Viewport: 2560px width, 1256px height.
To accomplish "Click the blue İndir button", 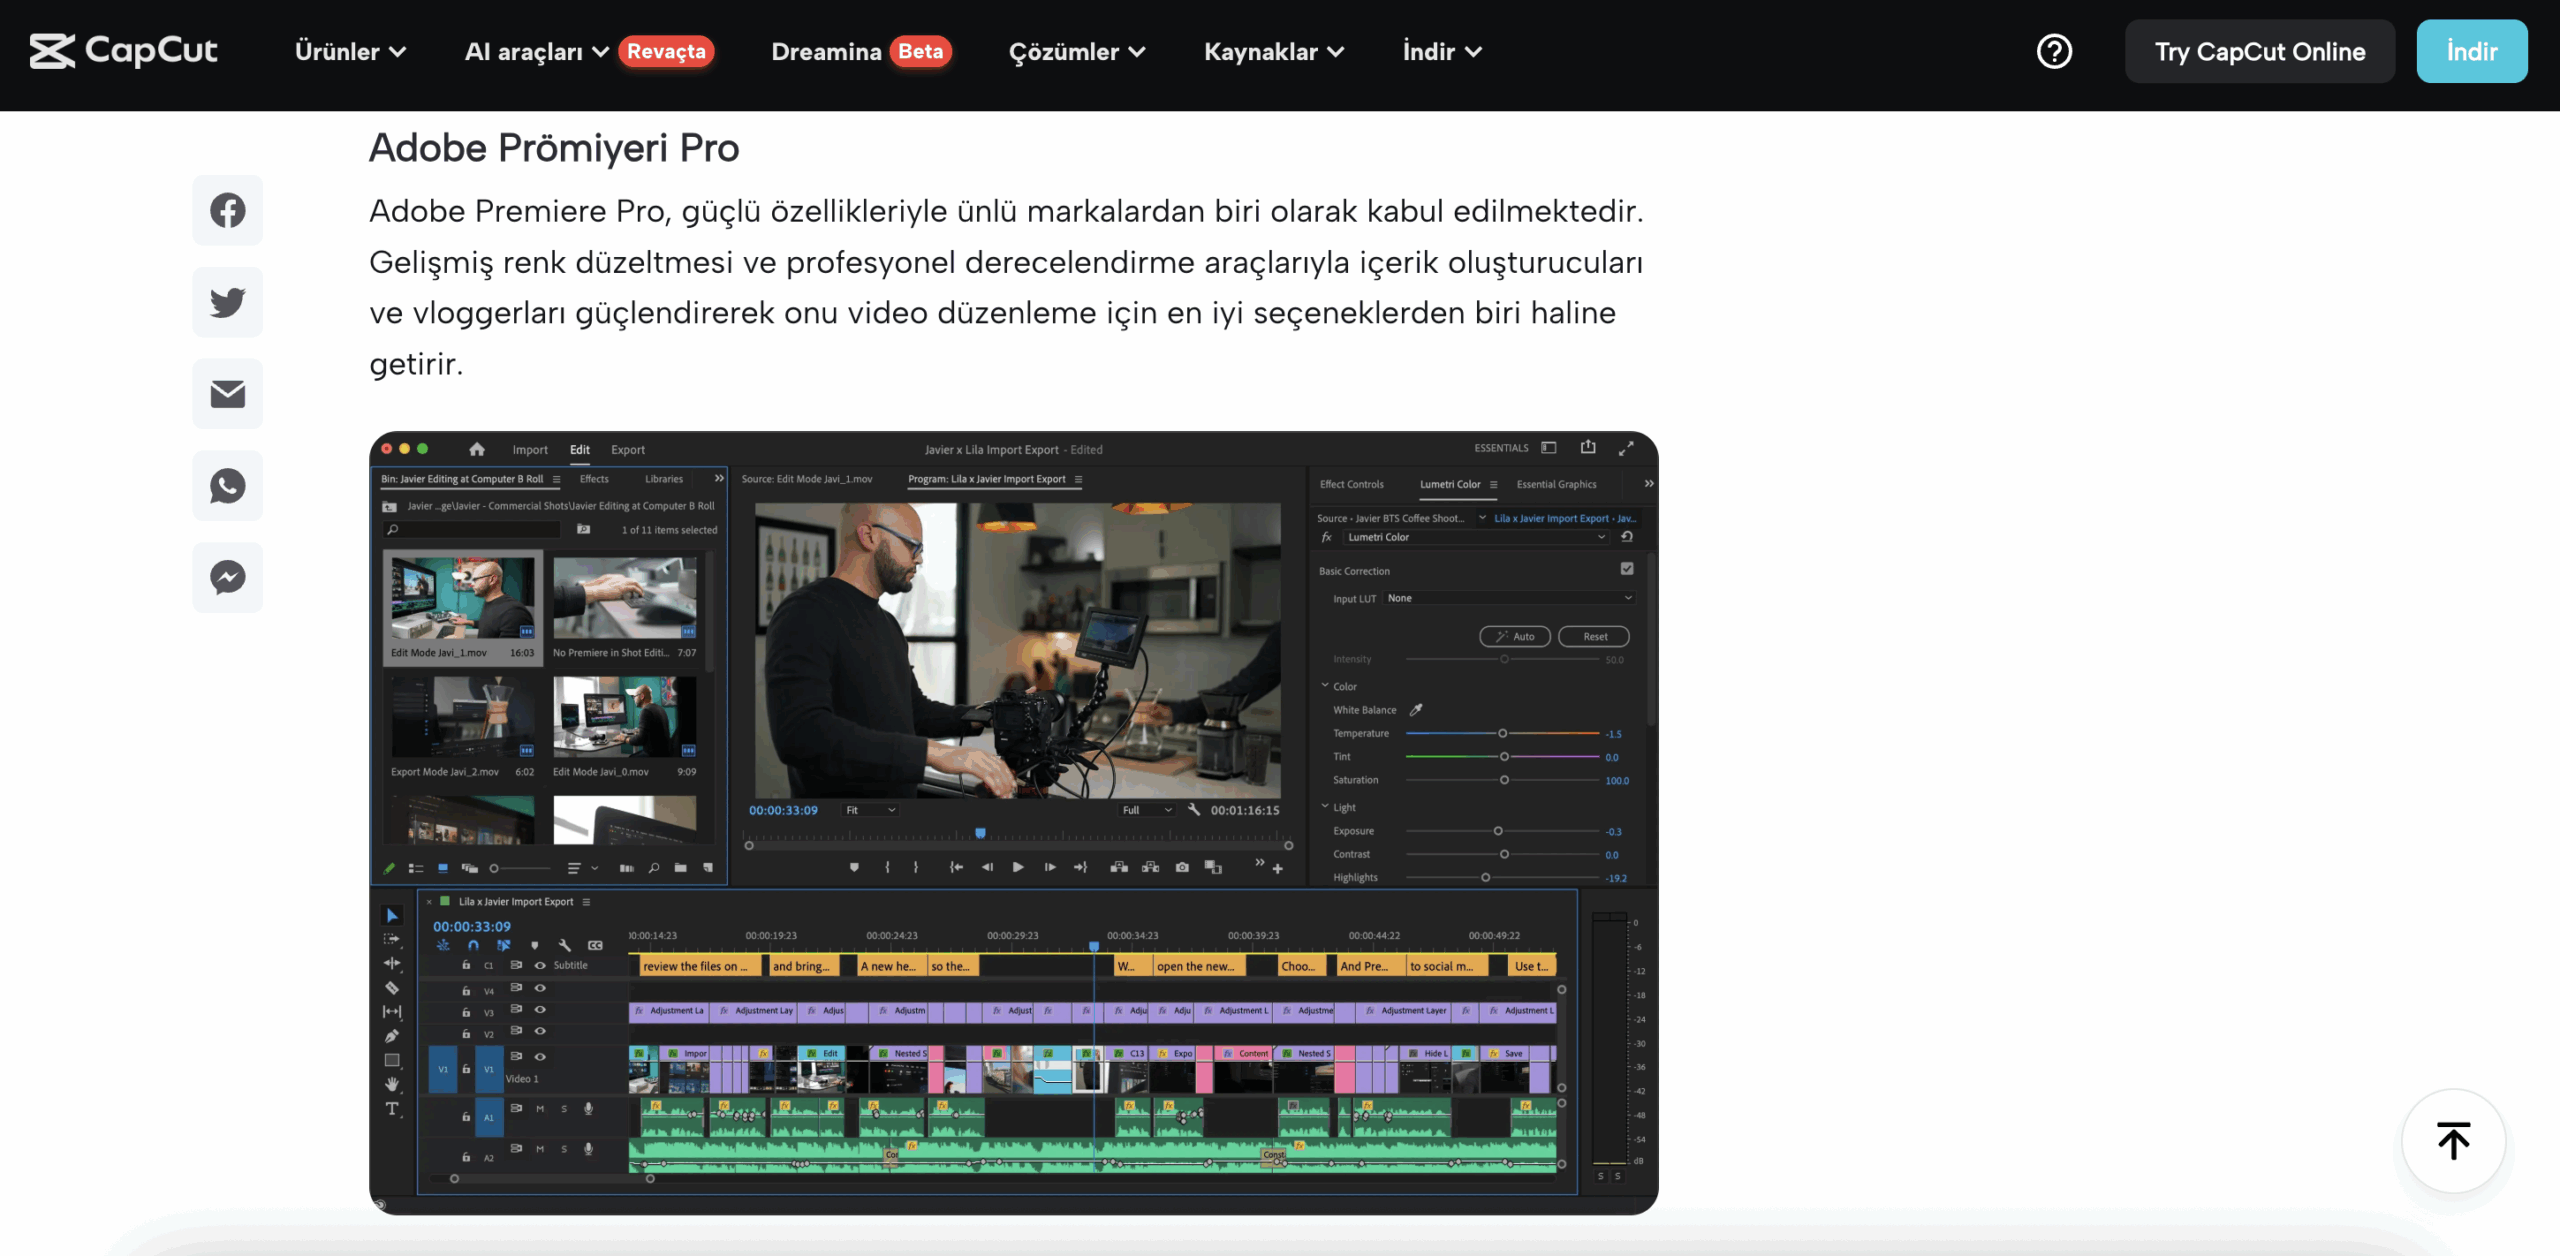I will coord(2472,51).
